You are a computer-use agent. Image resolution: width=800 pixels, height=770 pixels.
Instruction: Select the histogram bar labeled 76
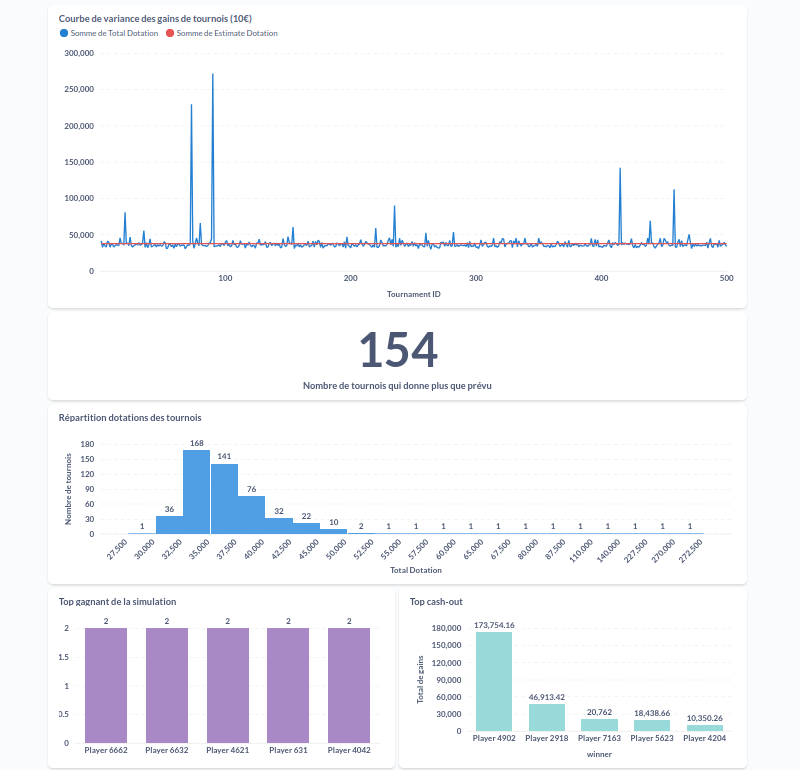click(252, 515)
